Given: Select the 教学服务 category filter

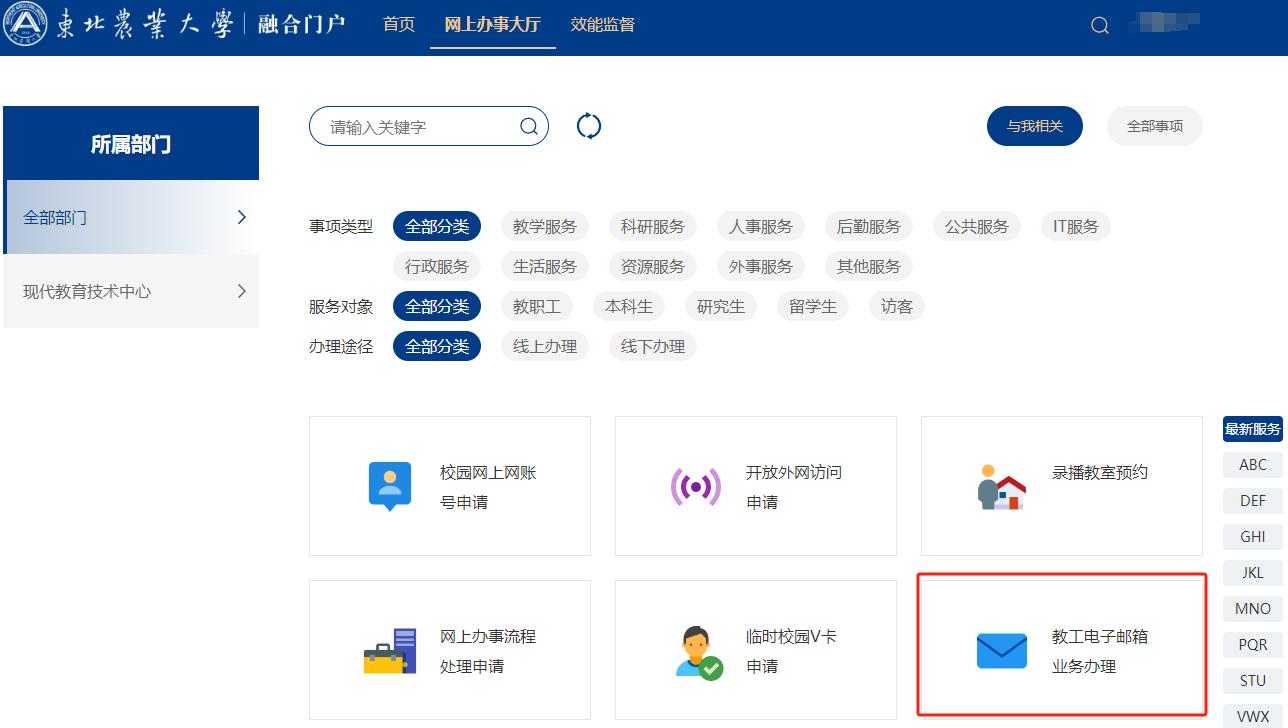Looking at the screenshot, I should coord(545,227).
